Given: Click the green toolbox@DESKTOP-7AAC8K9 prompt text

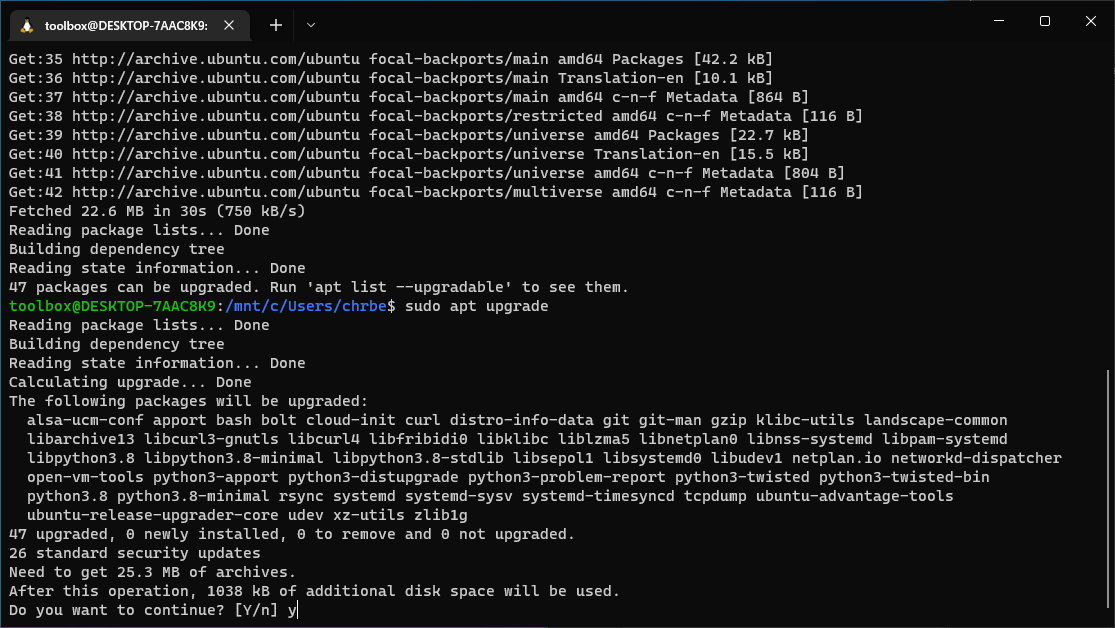Looking at the screenshot, I should pos(112,306).
